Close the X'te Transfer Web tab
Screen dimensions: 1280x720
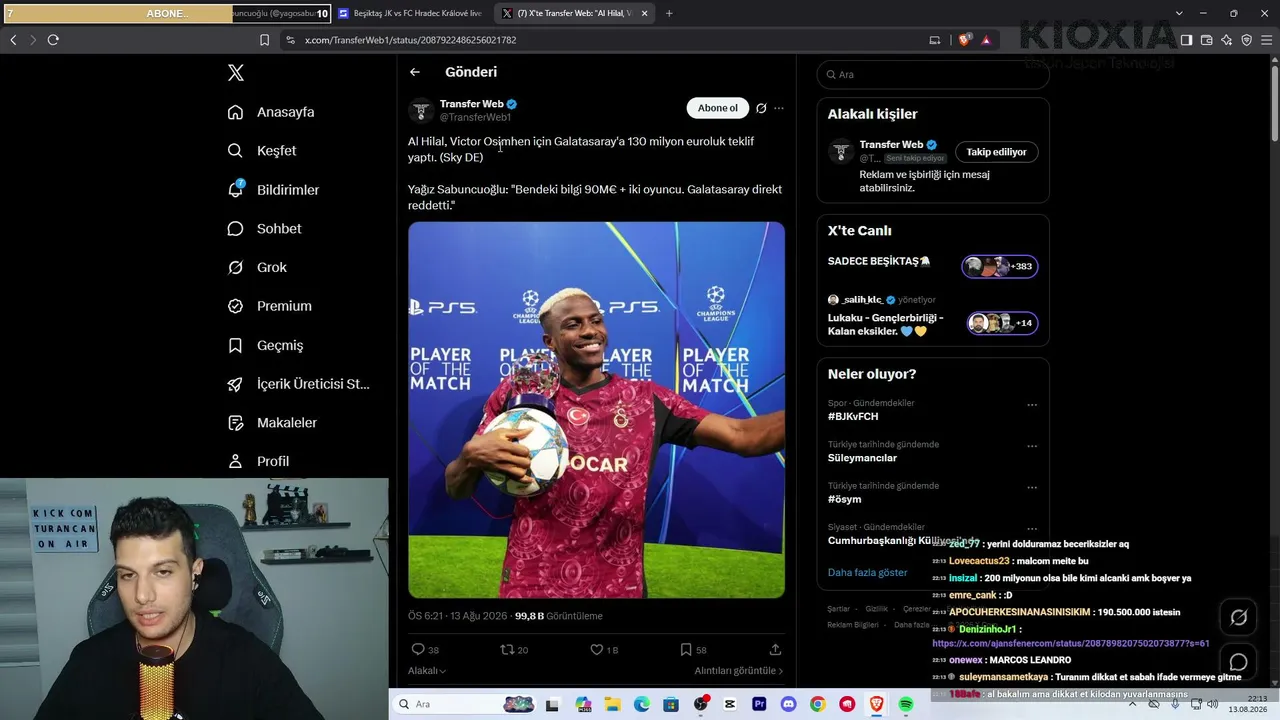tap(644, 13)
